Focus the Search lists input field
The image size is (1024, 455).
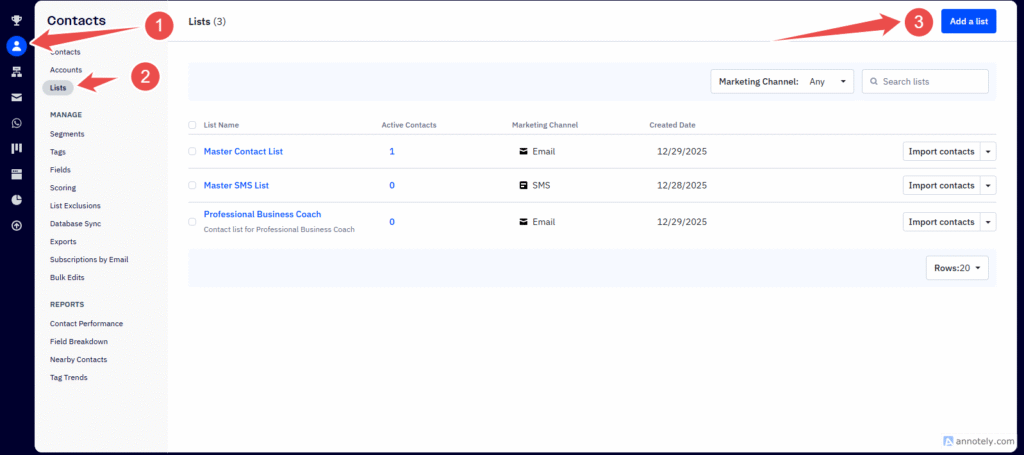(931, 82)
